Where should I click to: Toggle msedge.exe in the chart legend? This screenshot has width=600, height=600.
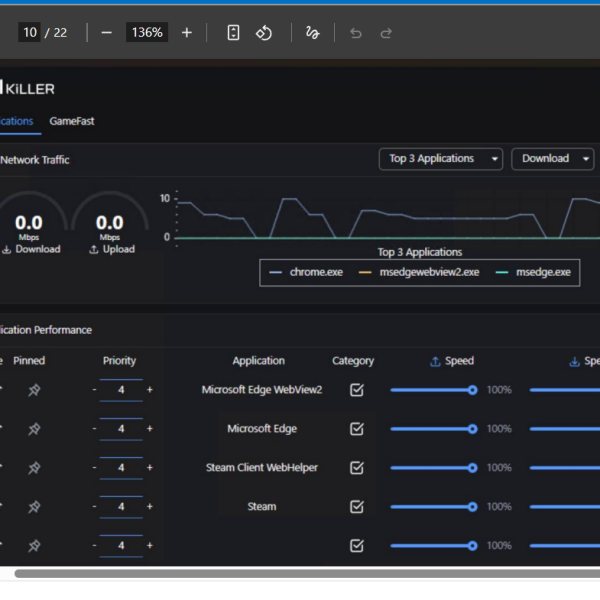coord(533,272)
